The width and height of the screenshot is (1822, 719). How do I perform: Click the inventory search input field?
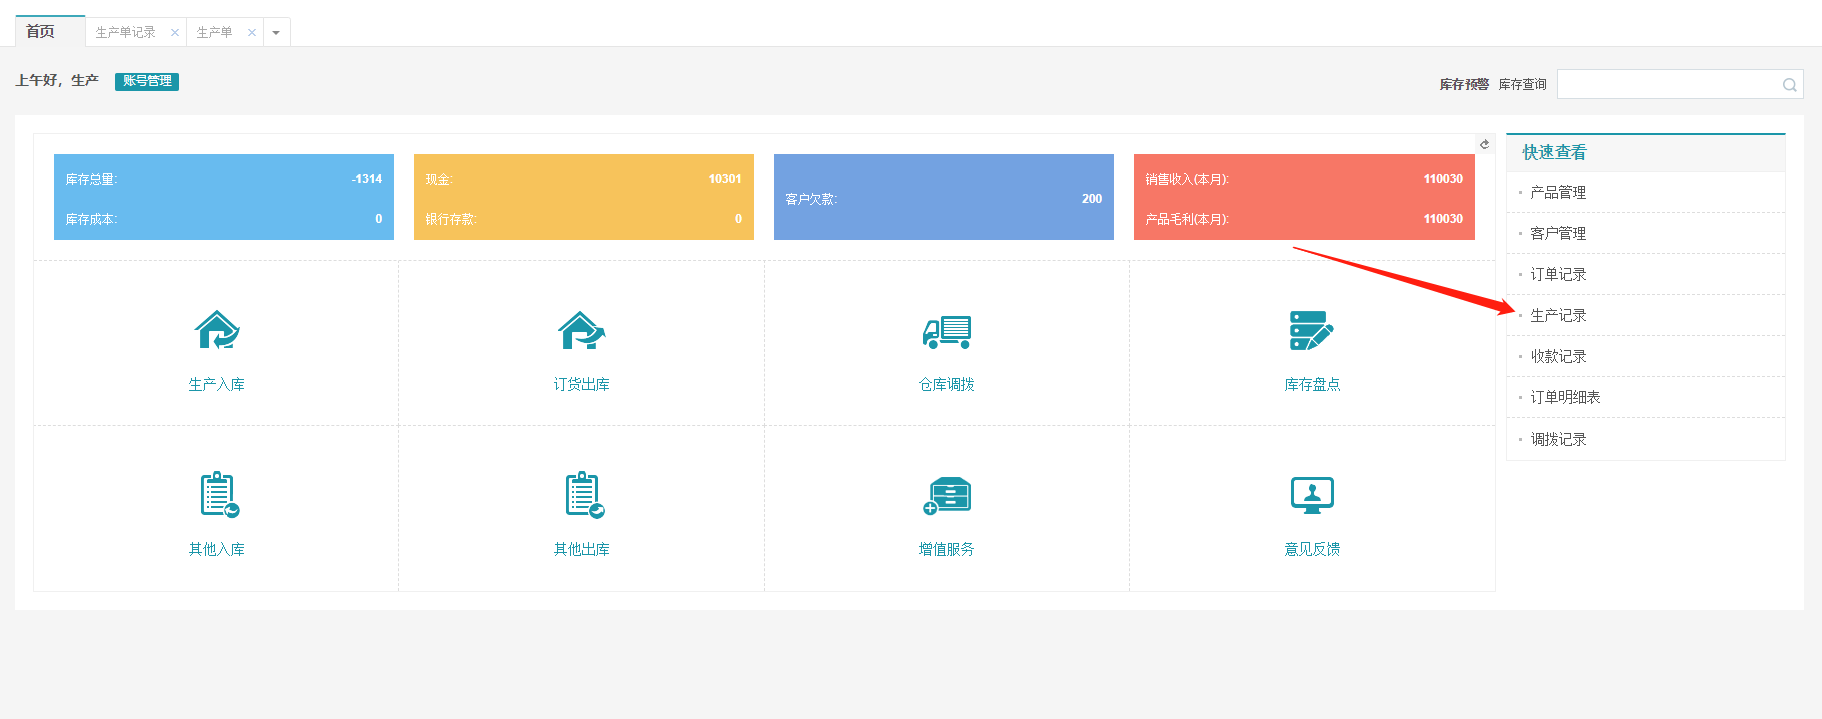coord(1667,85)
